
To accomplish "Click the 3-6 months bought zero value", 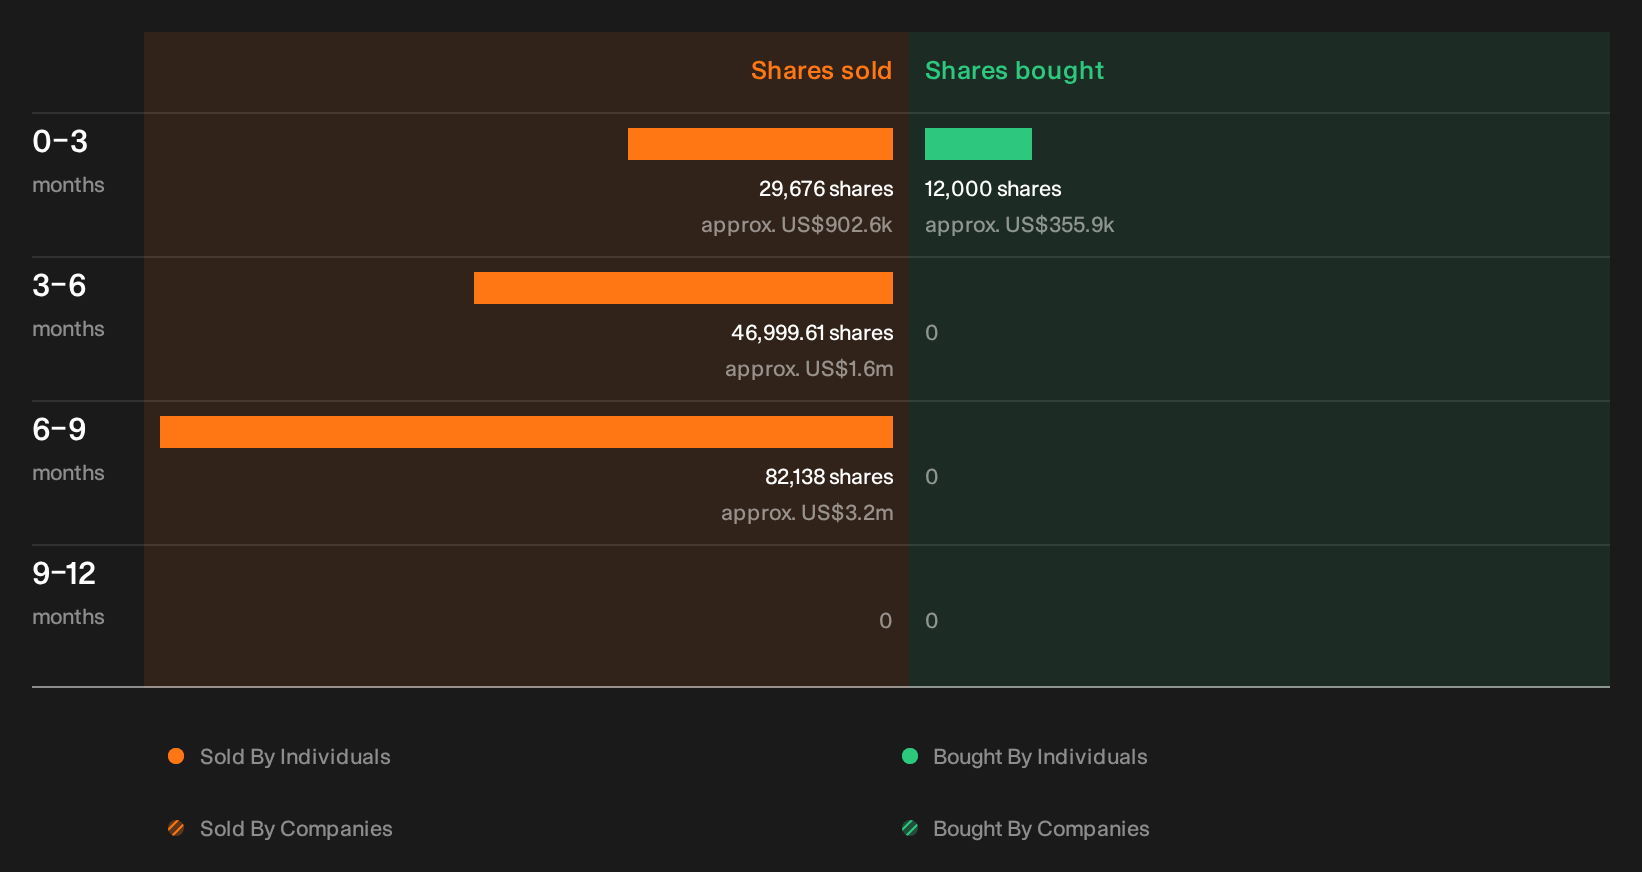I will tap(931, 333).
